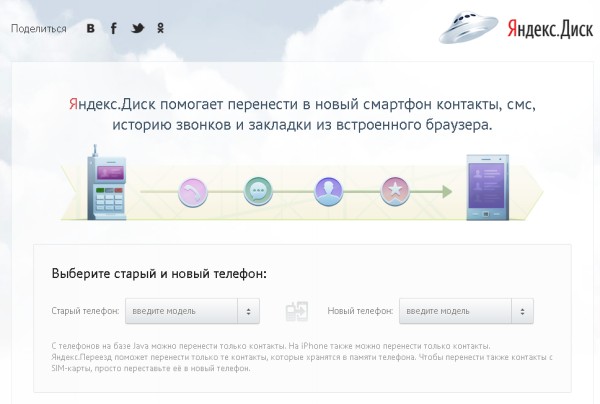The height and width of the screenshot is (404, 600).
Task: Click the heading Выберите старый и новый телефон
Action: 159,274
